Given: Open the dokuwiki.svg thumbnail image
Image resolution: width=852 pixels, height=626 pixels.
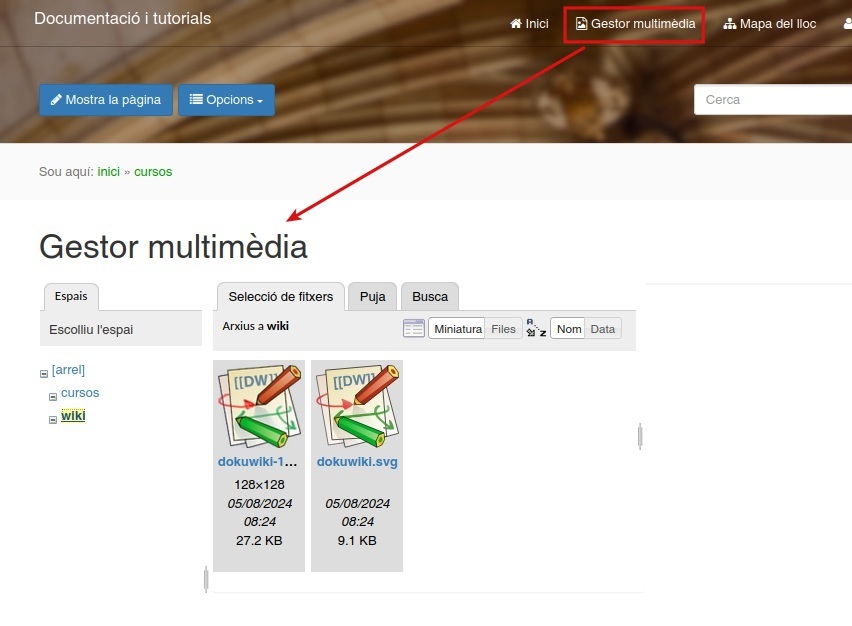Looking at the screenshot, I should tap(357, 406).
